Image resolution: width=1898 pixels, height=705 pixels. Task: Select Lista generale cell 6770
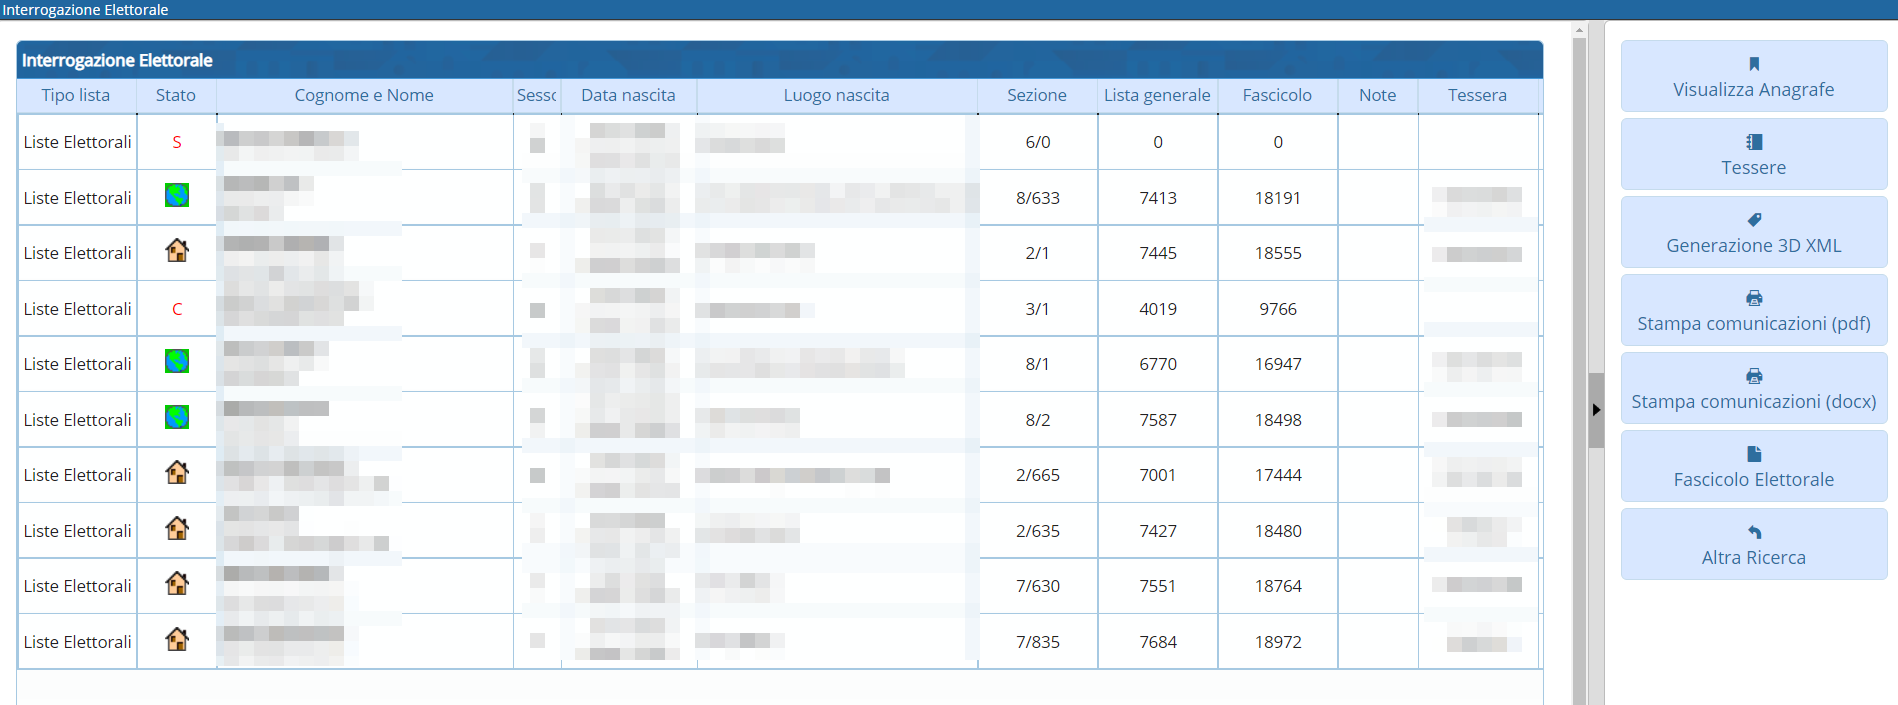tap(1158, 364)
